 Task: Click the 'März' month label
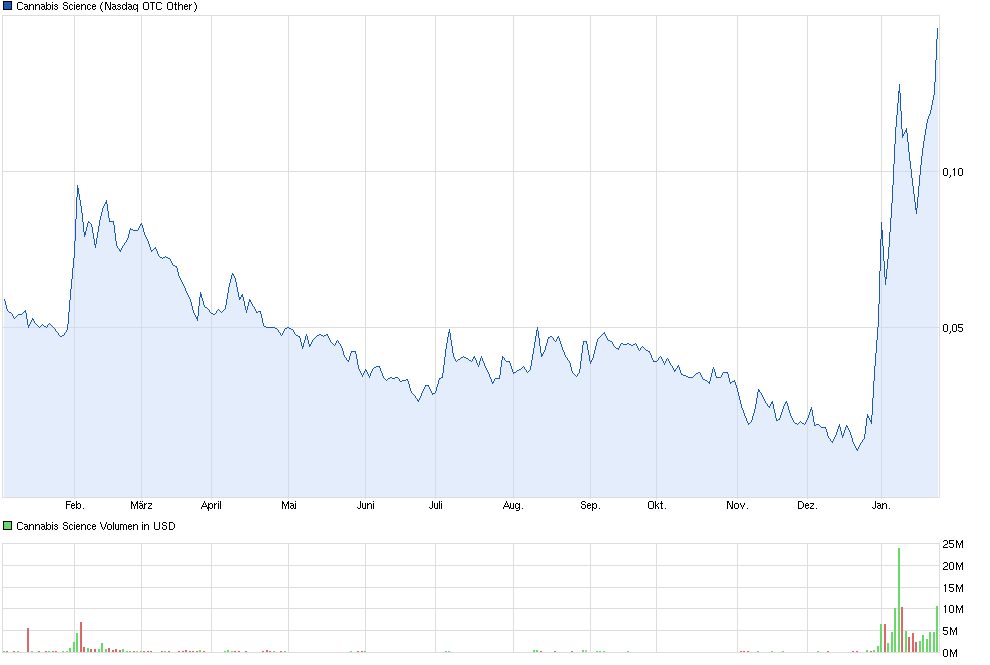[x=141, y=505]
